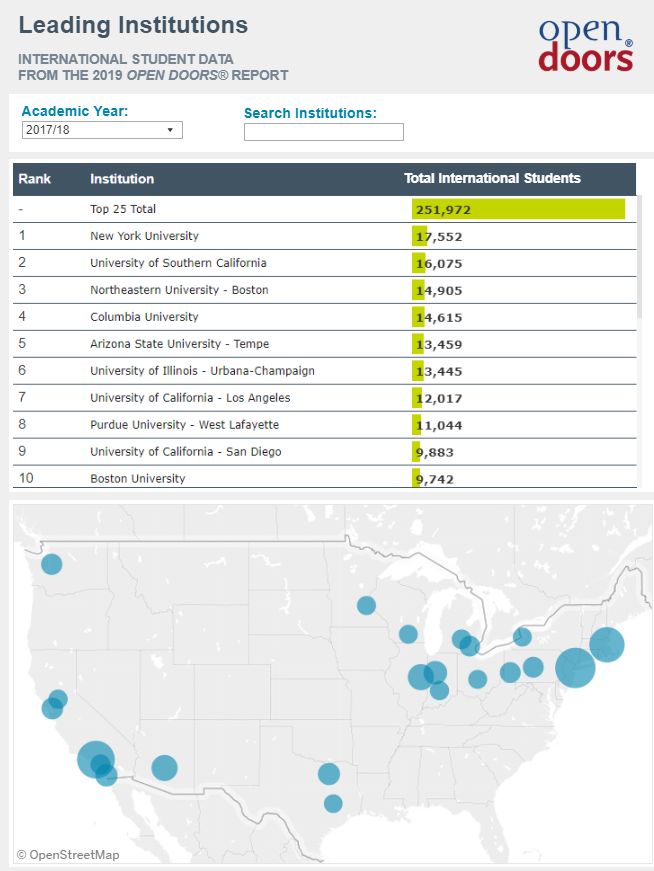This screenshot has width=654, height=871.
Task: Click the 12,017 value
Action: click(439, 398)
